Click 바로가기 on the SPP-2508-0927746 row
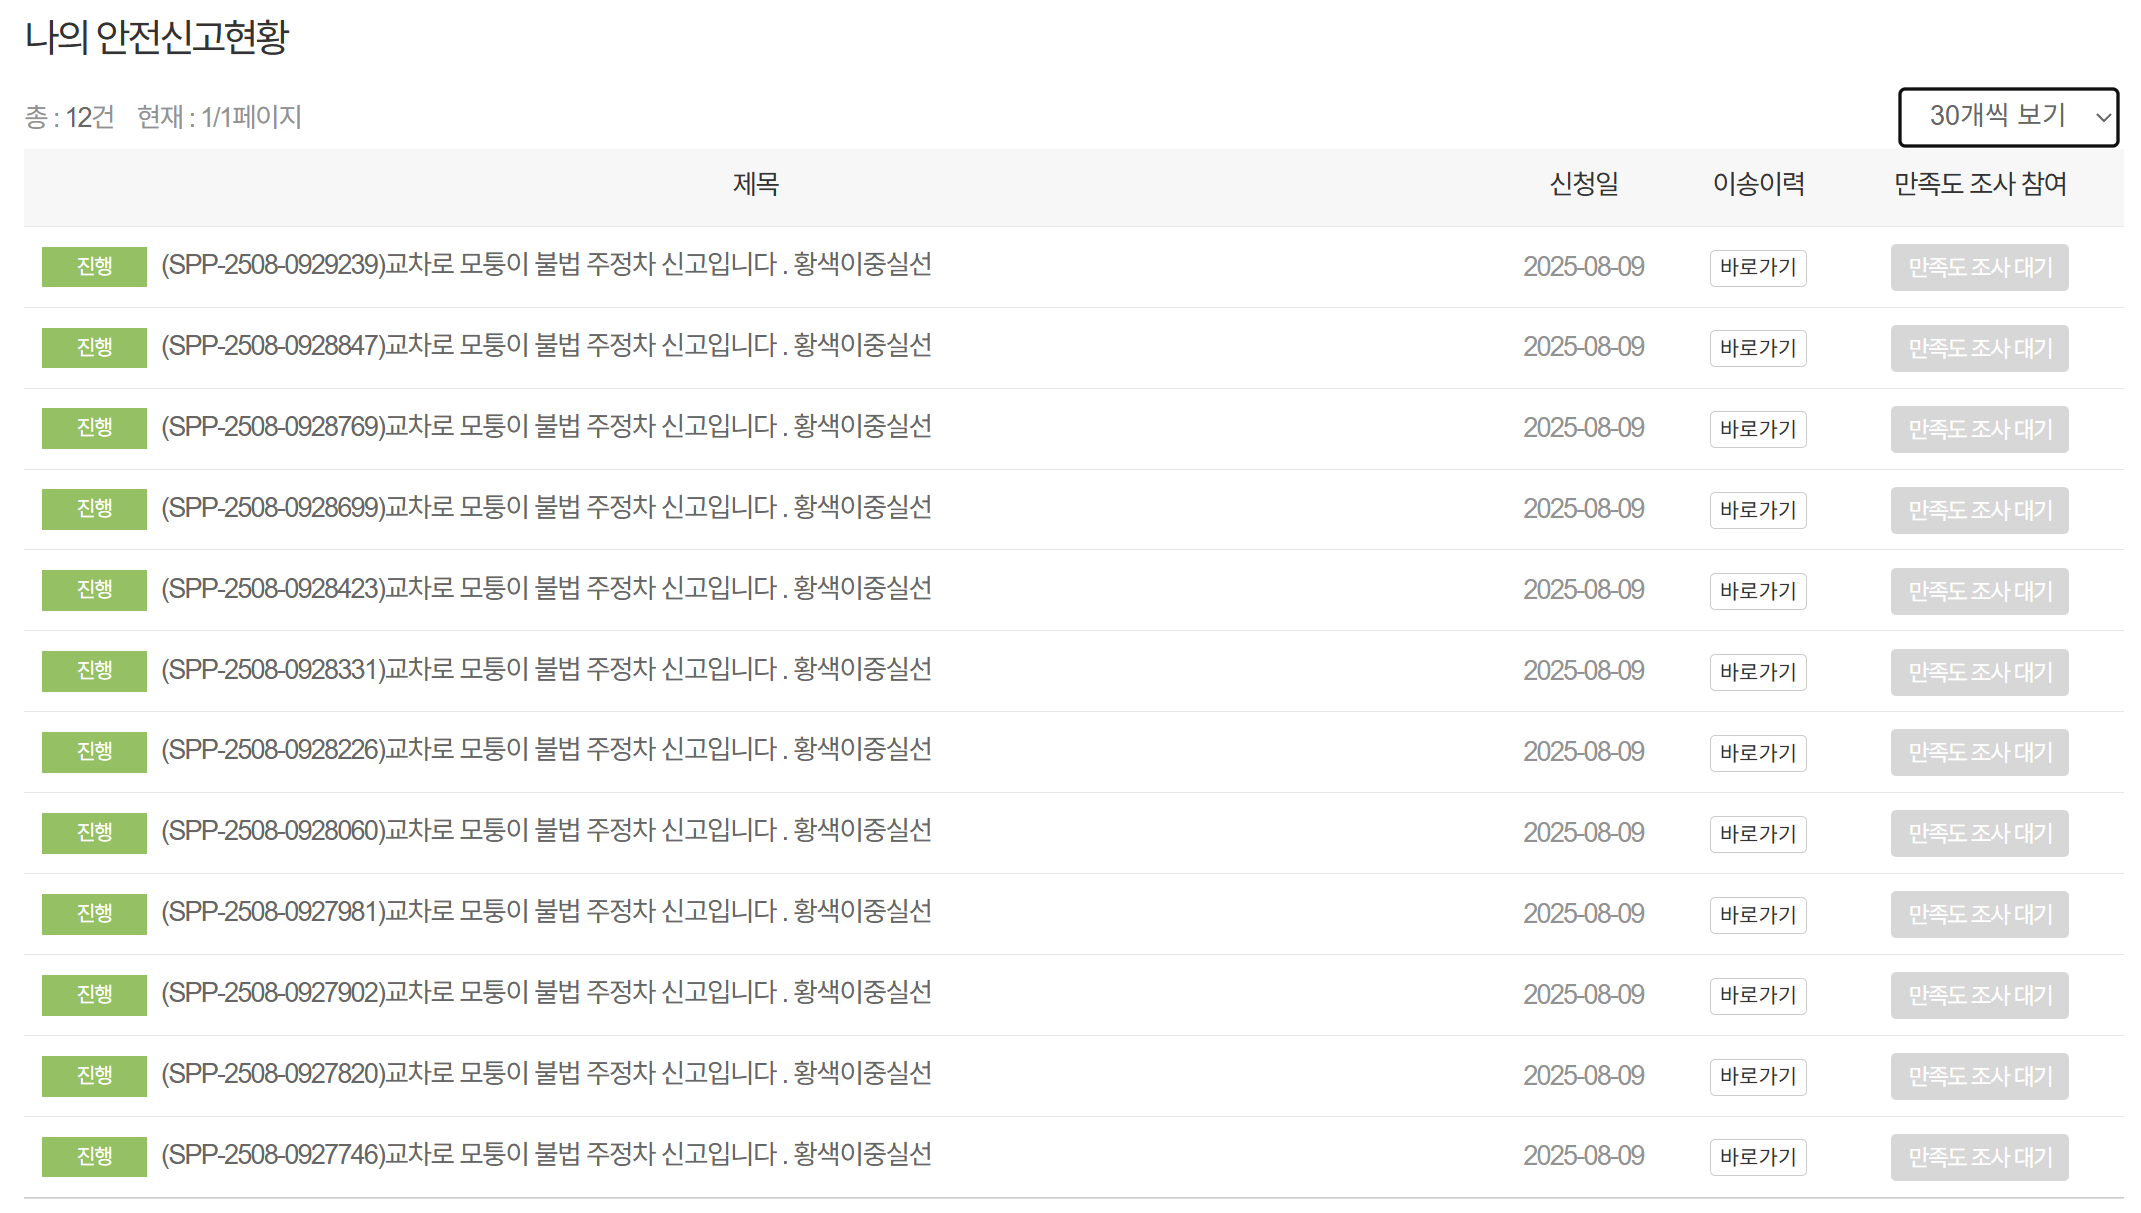 1757,1157
